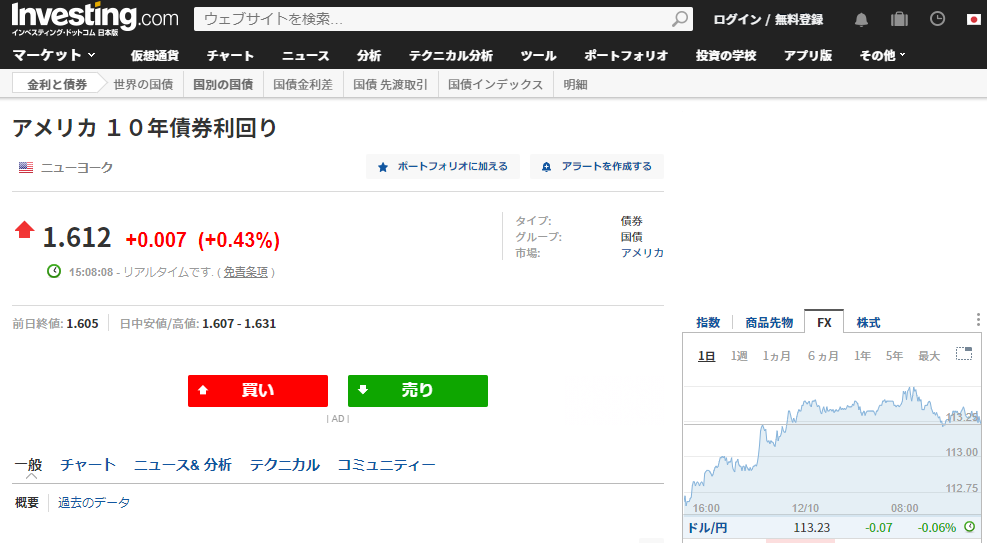The width and height of the screenshot is (987, 543).
Task: Open the 過去のデータ sub-tab
Action: [x=94, y=503]
